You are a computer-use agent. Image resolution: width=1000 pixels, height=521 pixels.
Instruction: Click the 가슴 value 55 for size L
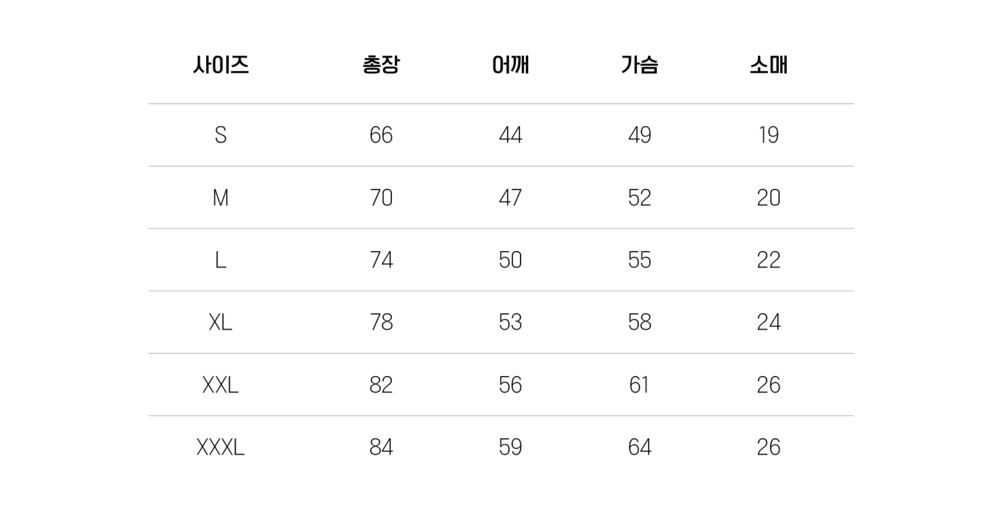click(x=639, y=260)
